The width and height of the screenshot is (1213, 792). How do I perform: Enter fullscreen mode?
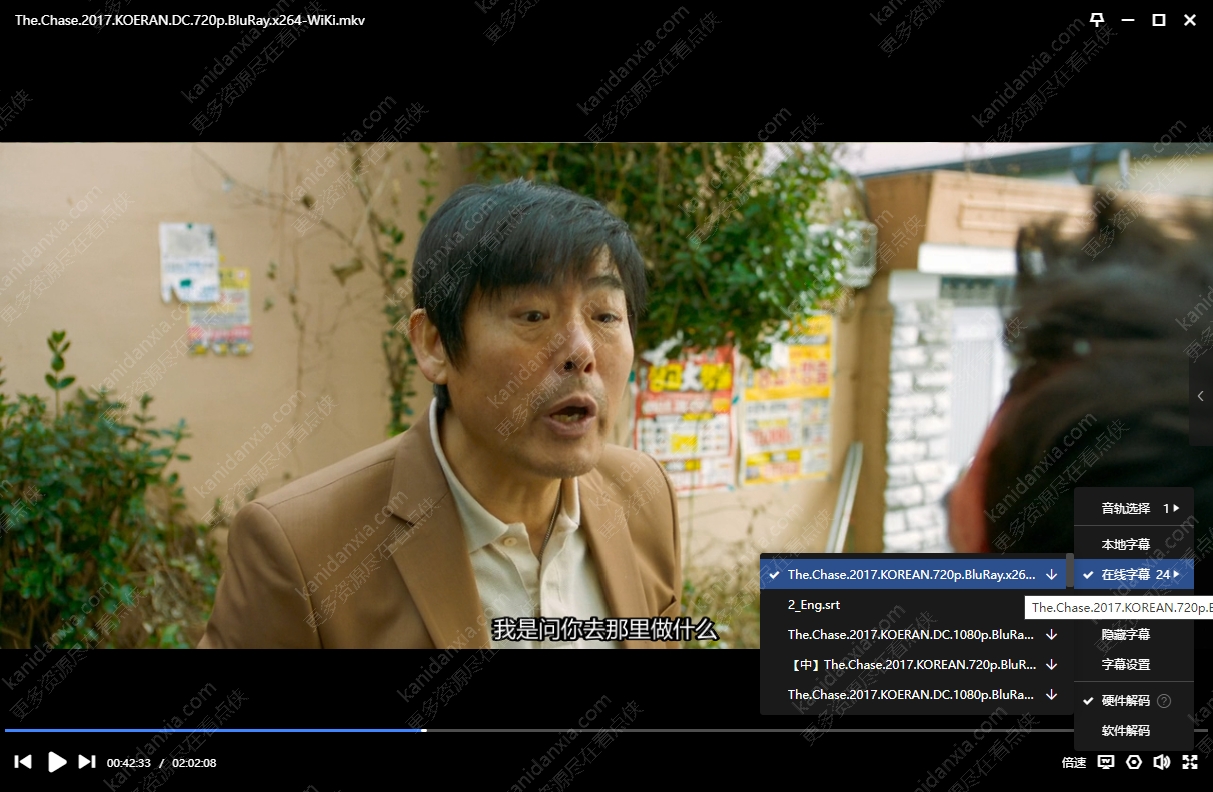point(1190,762)
